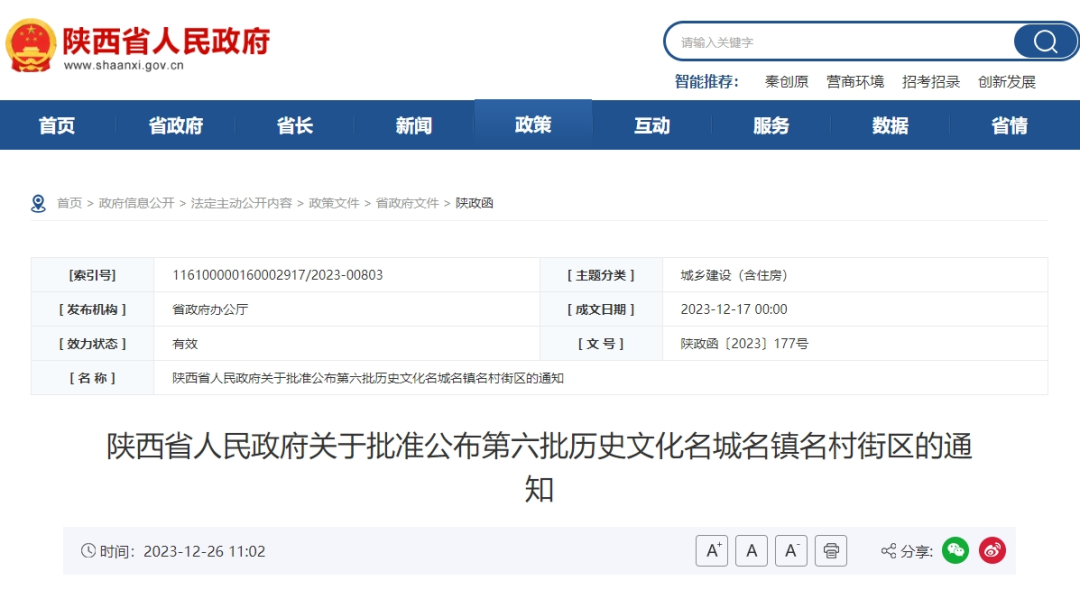Click the national emblem logo

coord(30,45)
